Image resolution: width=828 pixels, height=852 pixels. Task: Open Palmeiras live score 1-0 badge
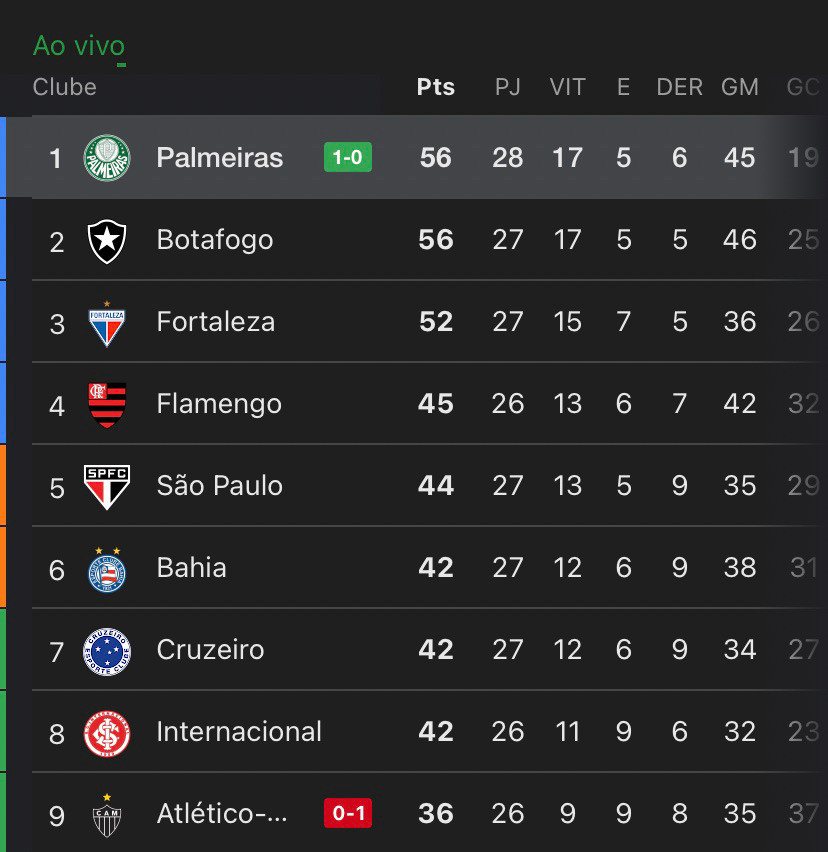(x=348, y=157)
